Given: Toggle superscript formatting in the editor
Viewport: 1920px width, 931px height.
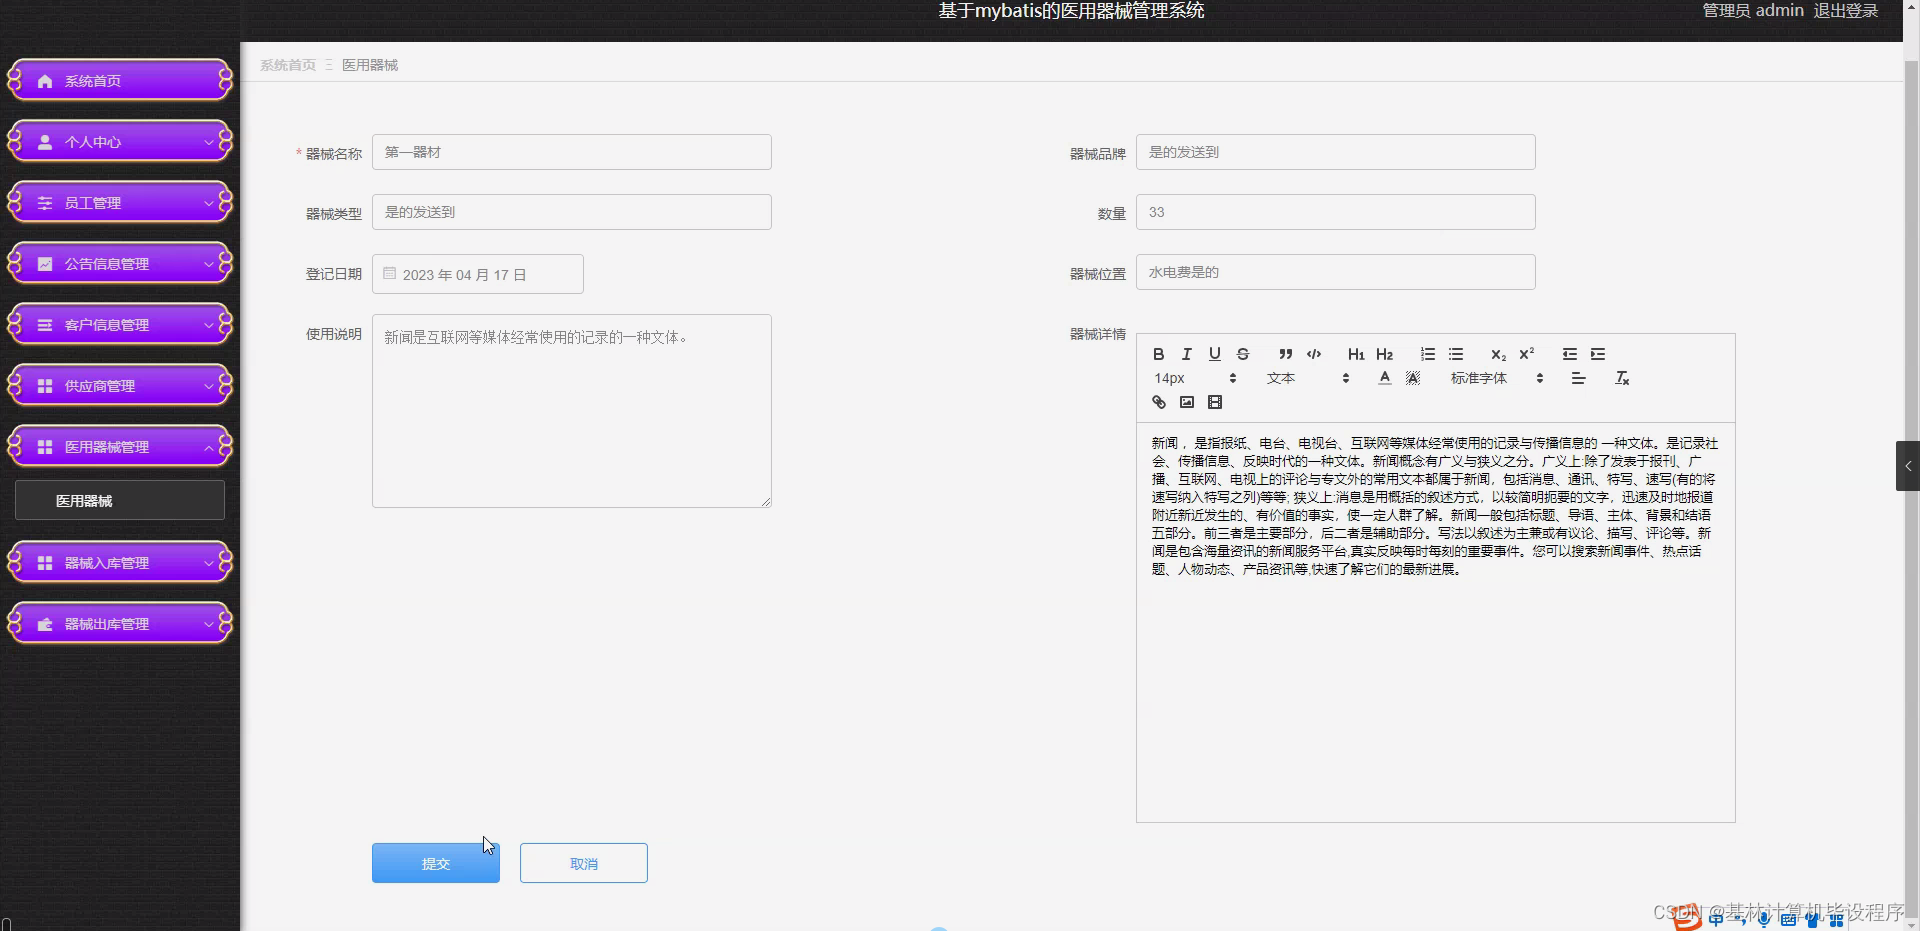Looking at the screenshot, I should [x=1526, y=354].
